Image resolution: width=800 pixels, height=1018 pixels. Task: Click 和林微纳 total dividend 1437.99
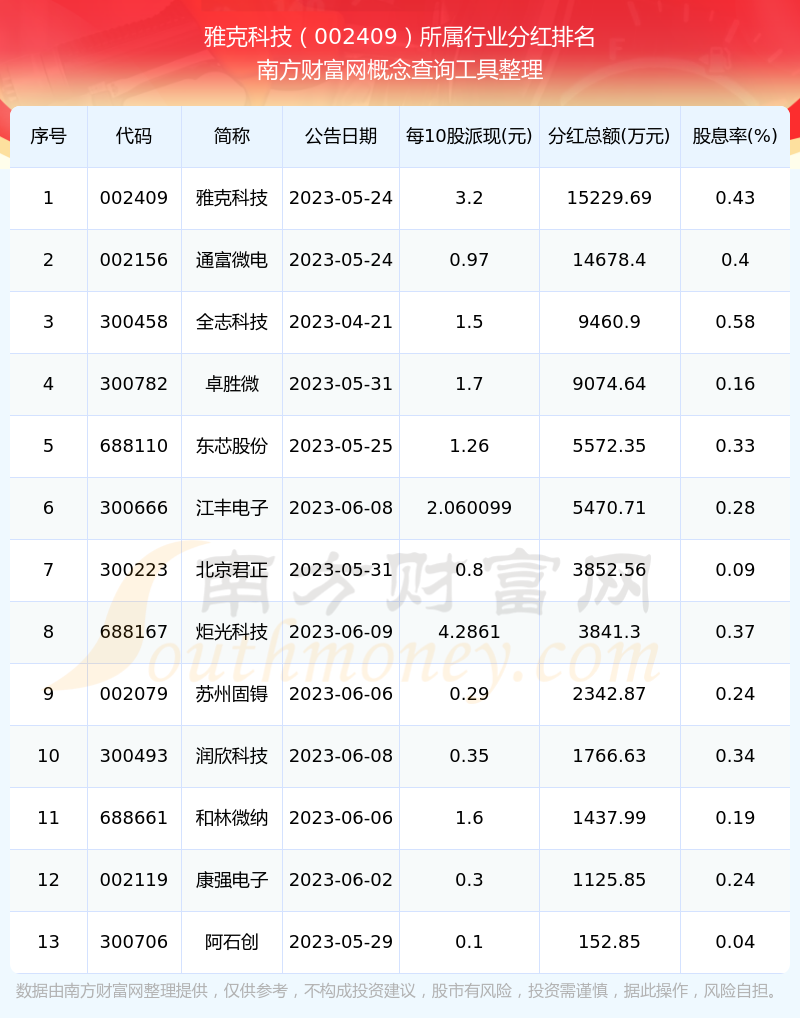(x=609, y=818)
